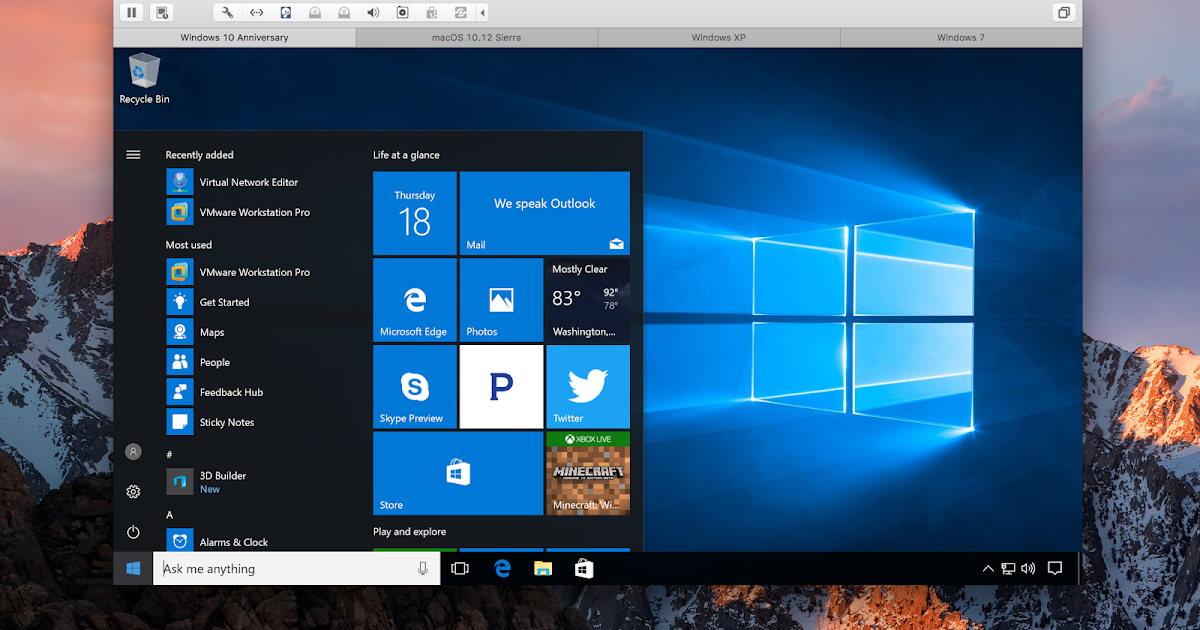Open Task View on taskbar

coord(460,568)
